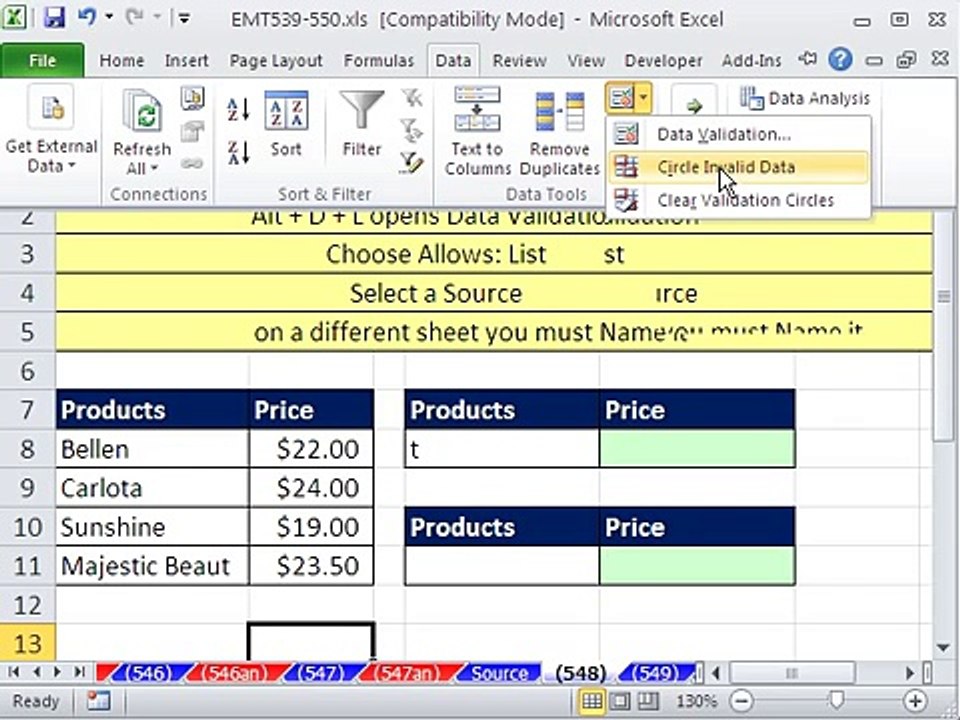
Task: Open the Add-Ins ribbon tab
Action: 751,61
